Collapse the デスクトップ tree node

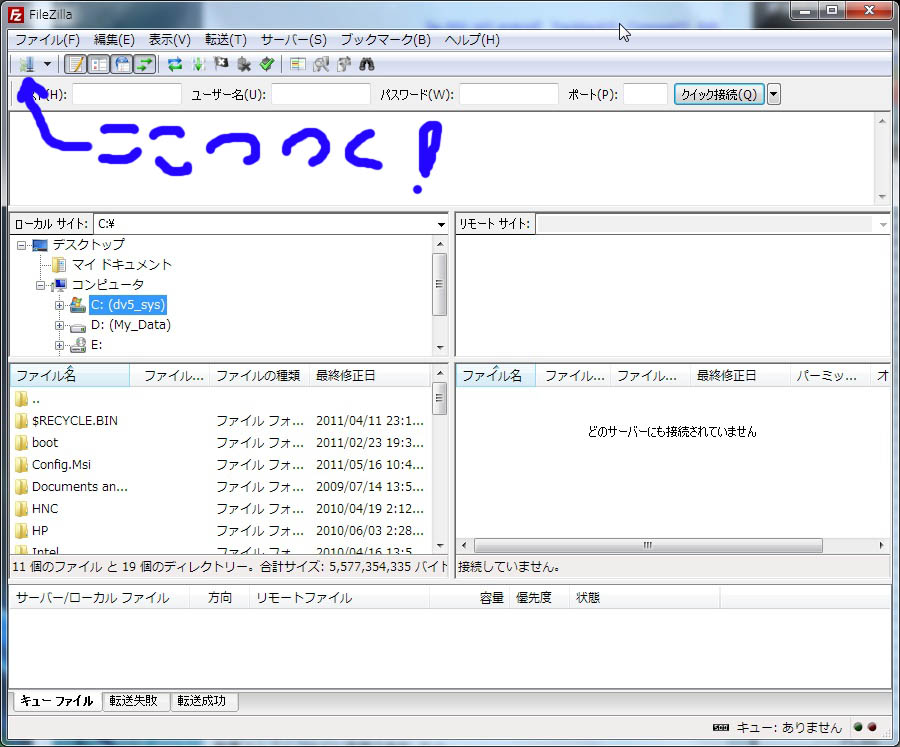(x=22, y=246)
